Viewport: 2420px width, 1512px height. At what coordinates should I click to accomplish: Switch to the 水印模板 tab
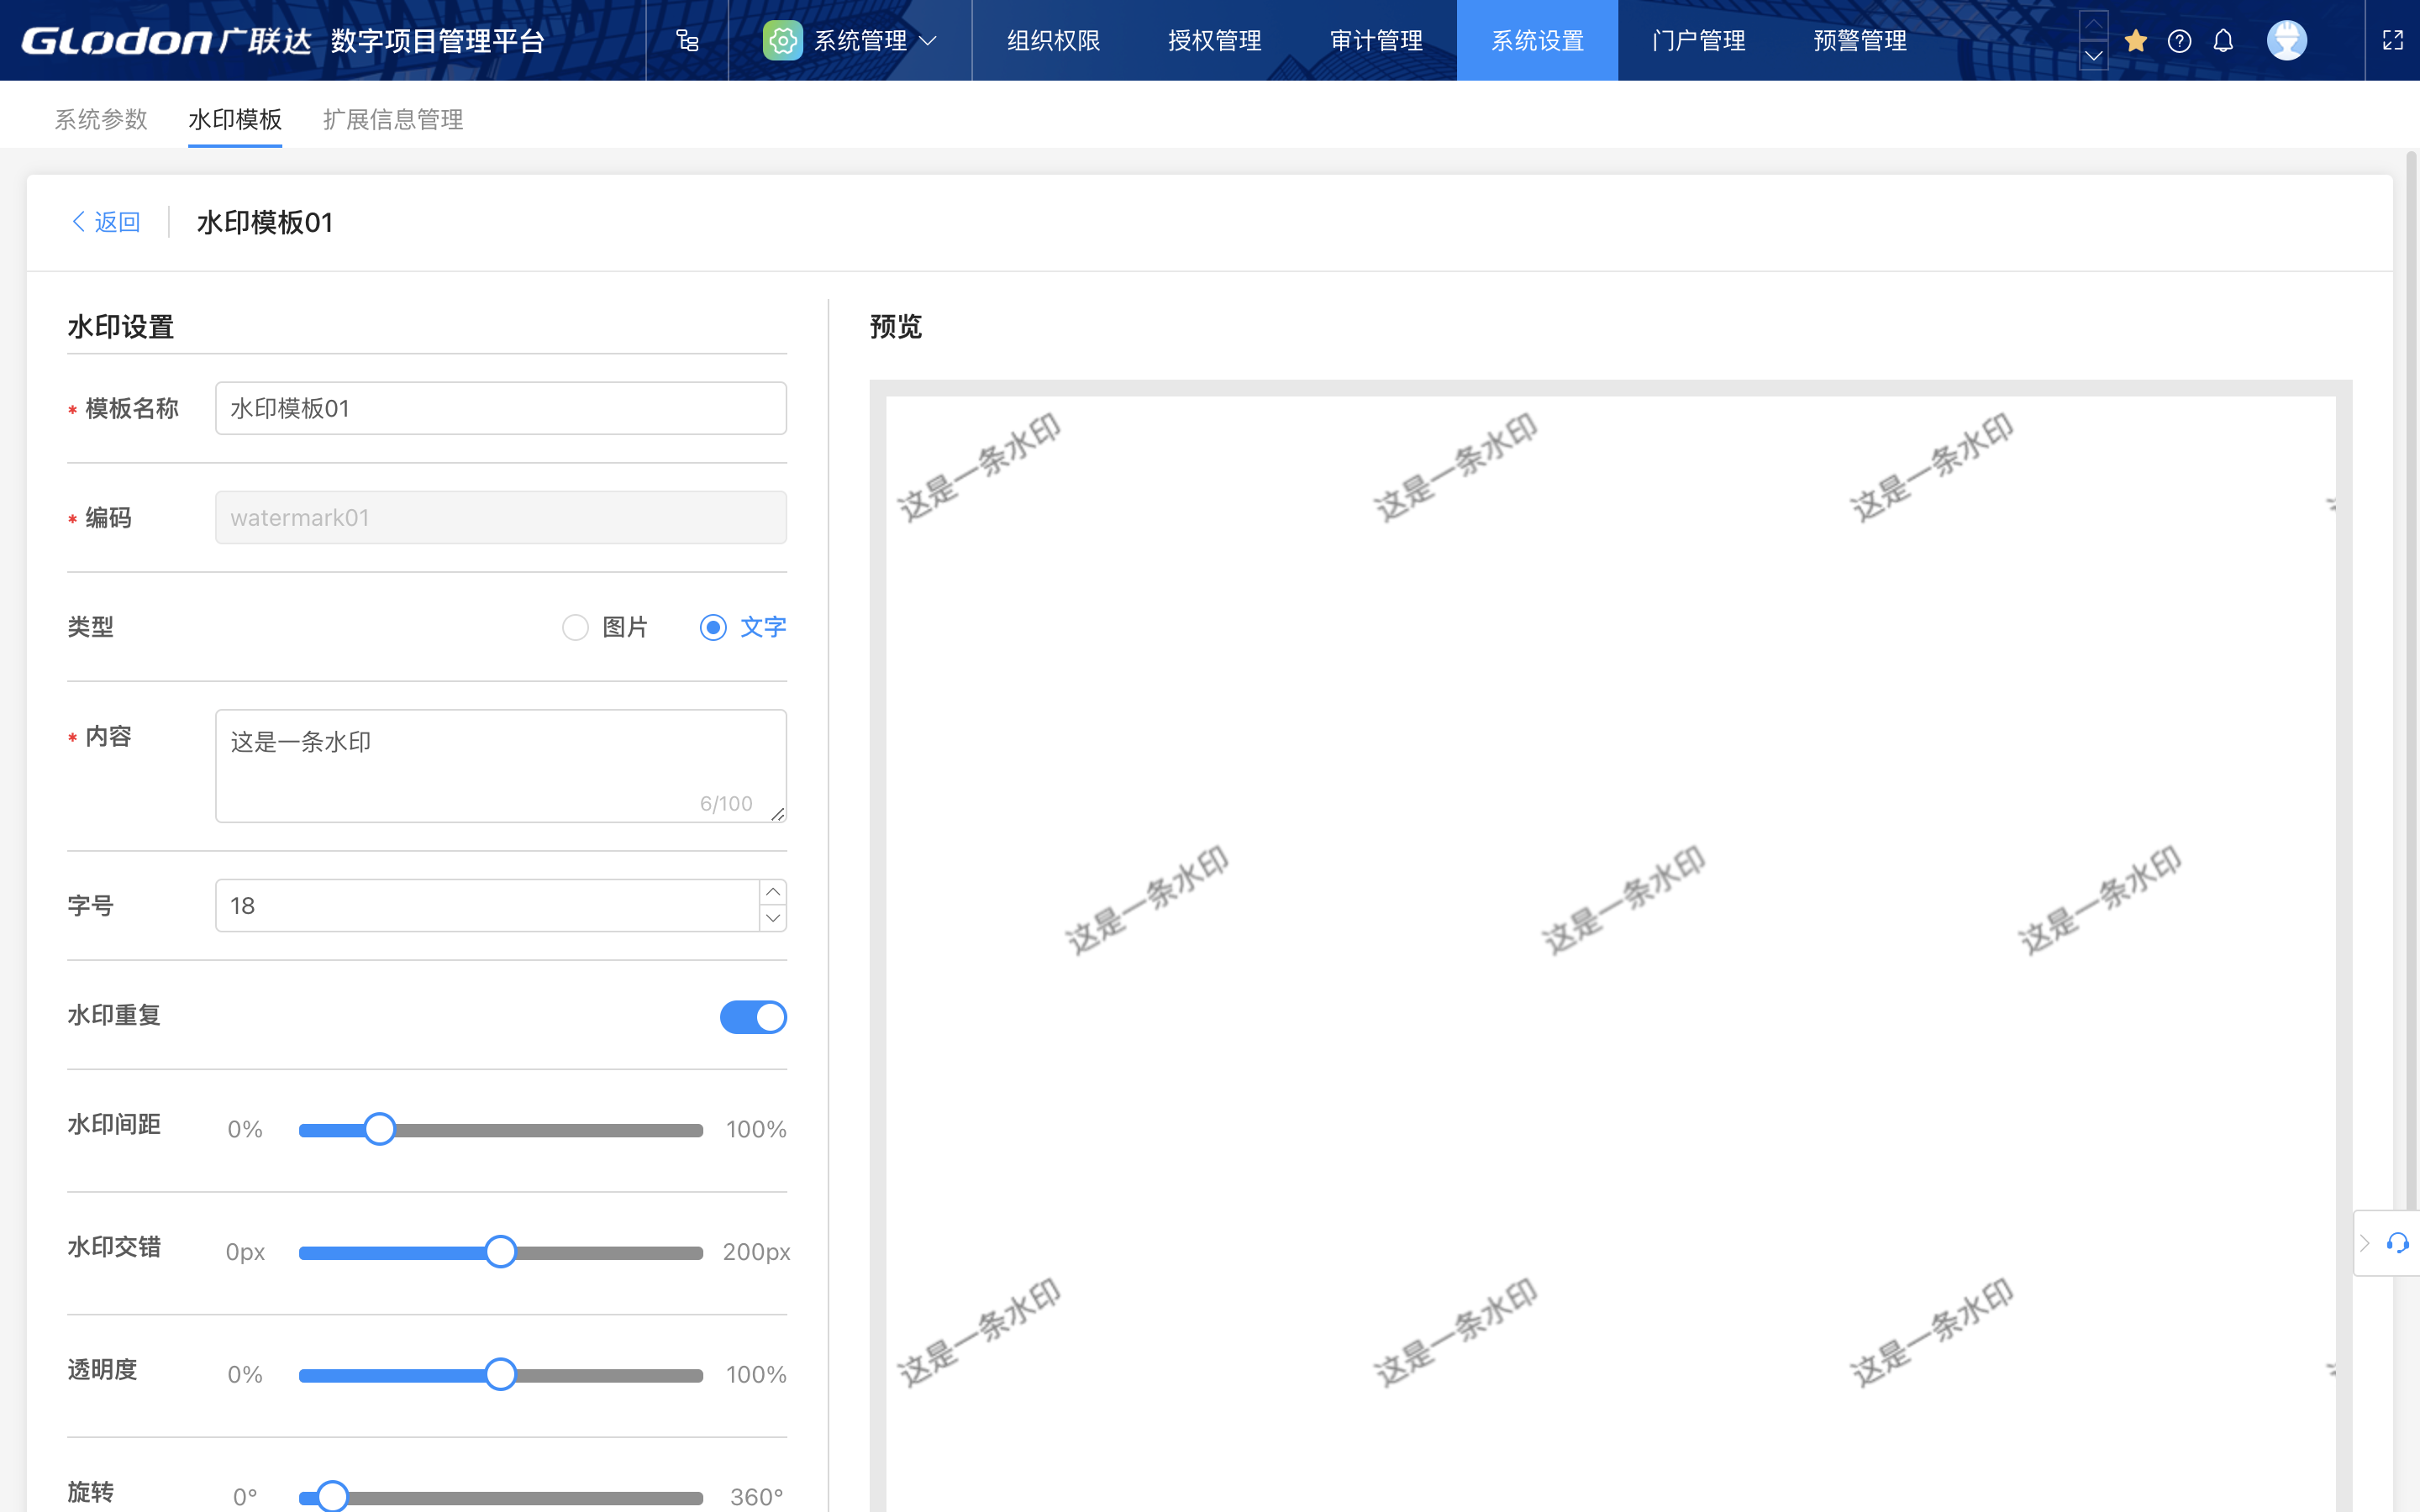point(235,119)
